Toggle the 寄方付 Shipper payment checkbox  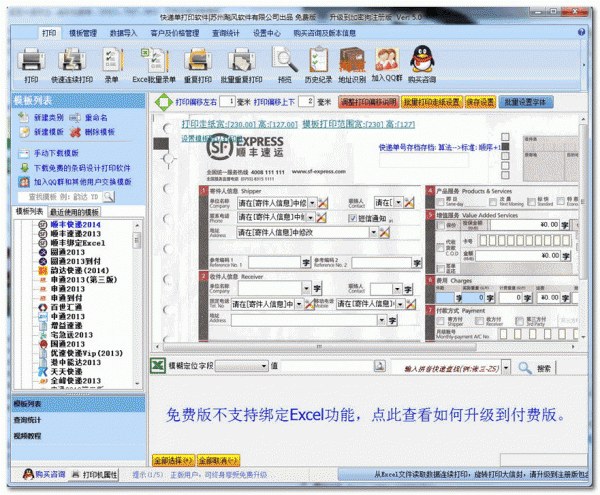(440, 321)
